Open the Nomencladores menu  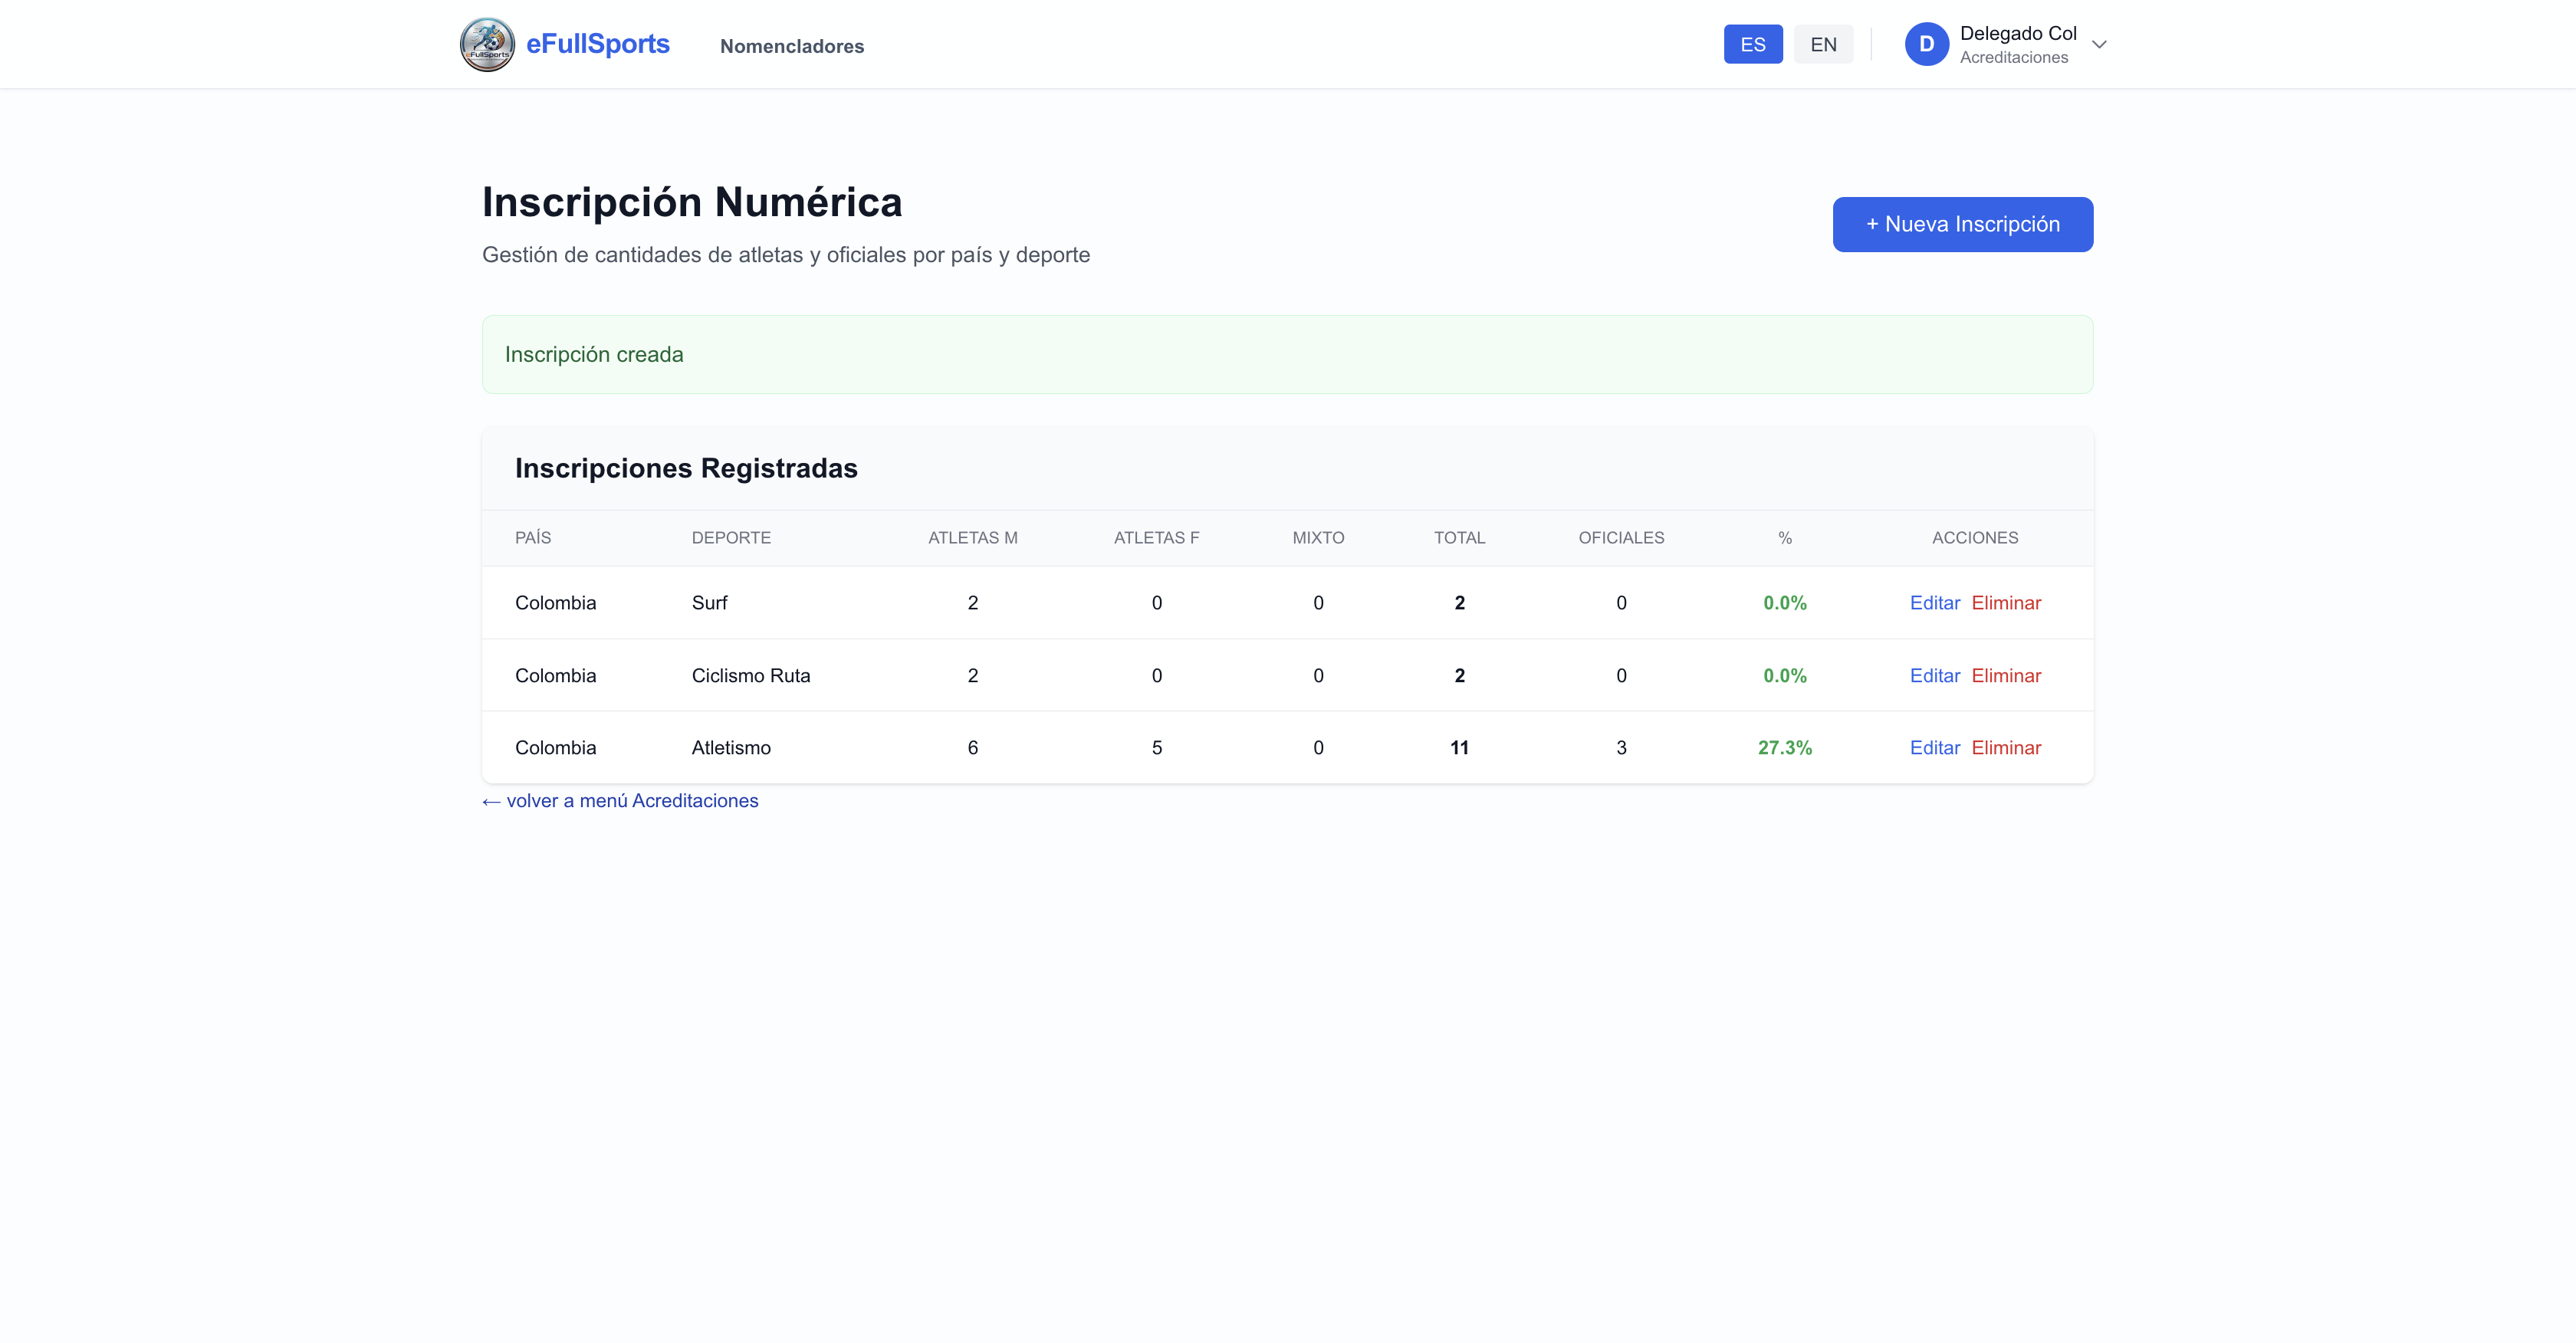tap(791, 46)
